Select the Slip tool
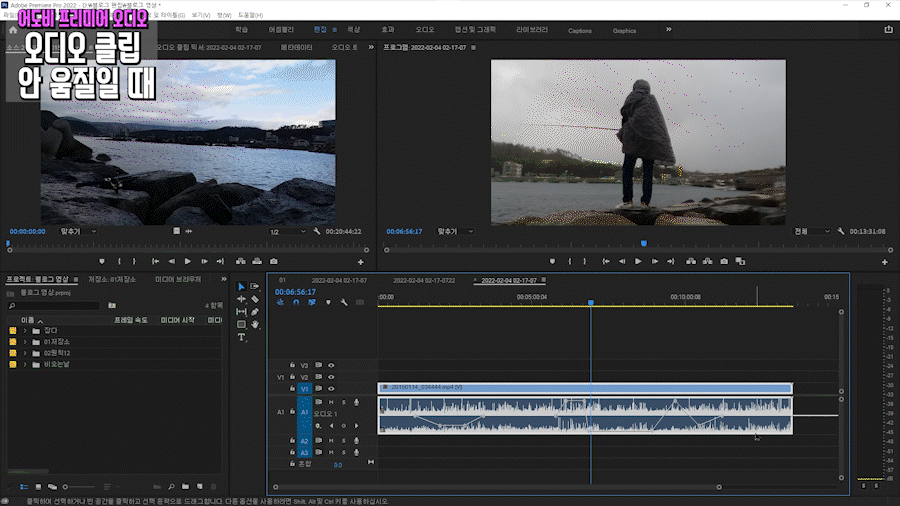This screenshot has width=900, height=506. (241, 312)
